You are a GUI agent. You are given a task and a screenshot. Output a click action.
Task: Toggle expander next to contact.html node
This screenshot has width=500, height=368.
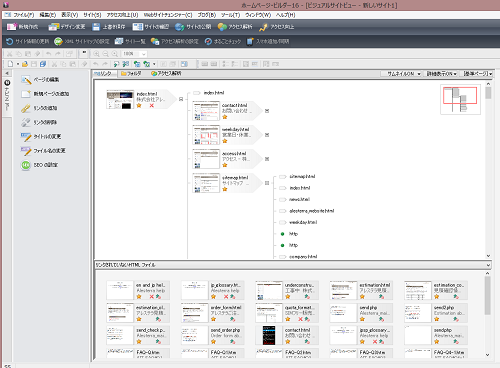click(x=267, y=111)
